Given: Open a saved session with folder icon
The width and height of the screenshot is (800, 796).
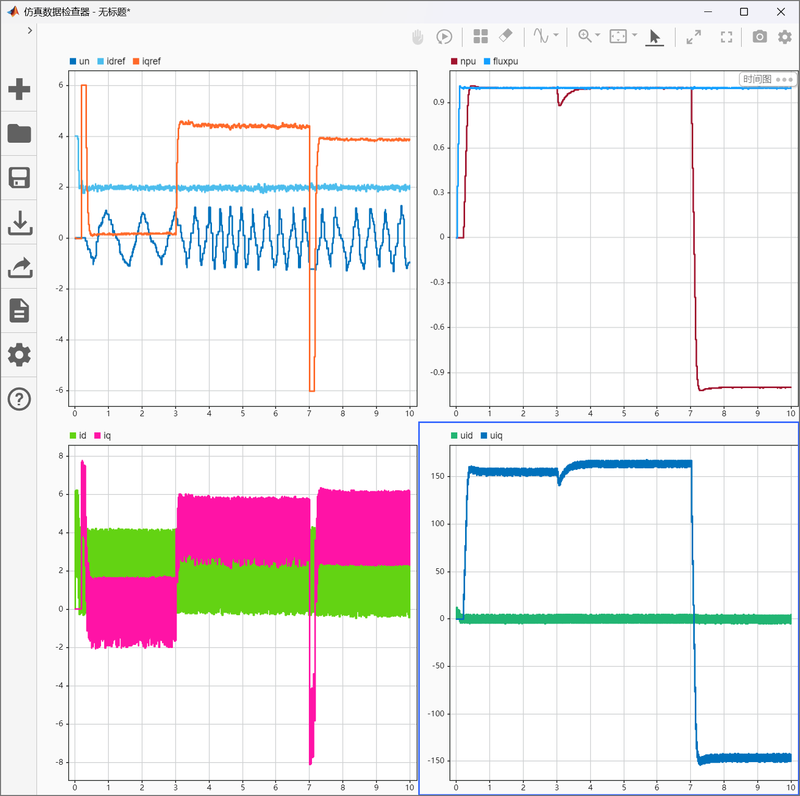Looking at the screenshot, I should (x=19, y=133).
